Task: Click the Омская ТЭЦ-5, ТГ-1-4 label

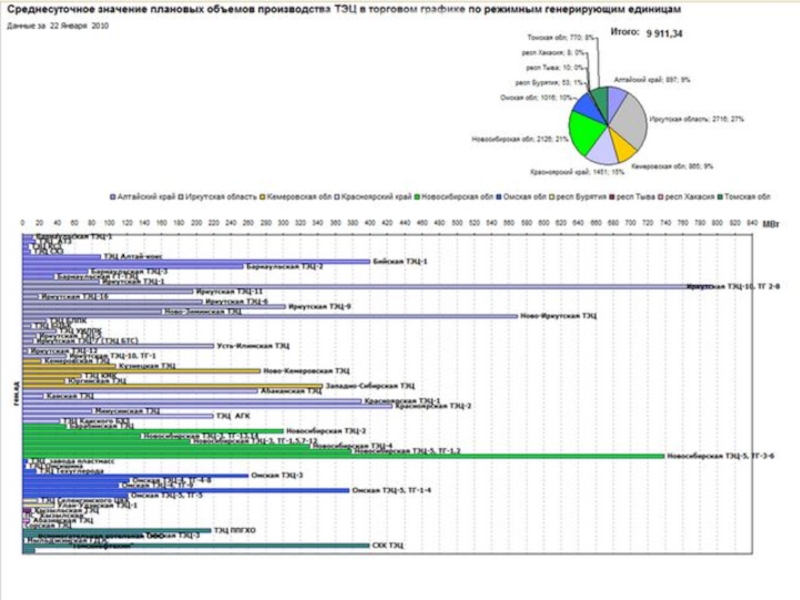Action: [391, 491]
